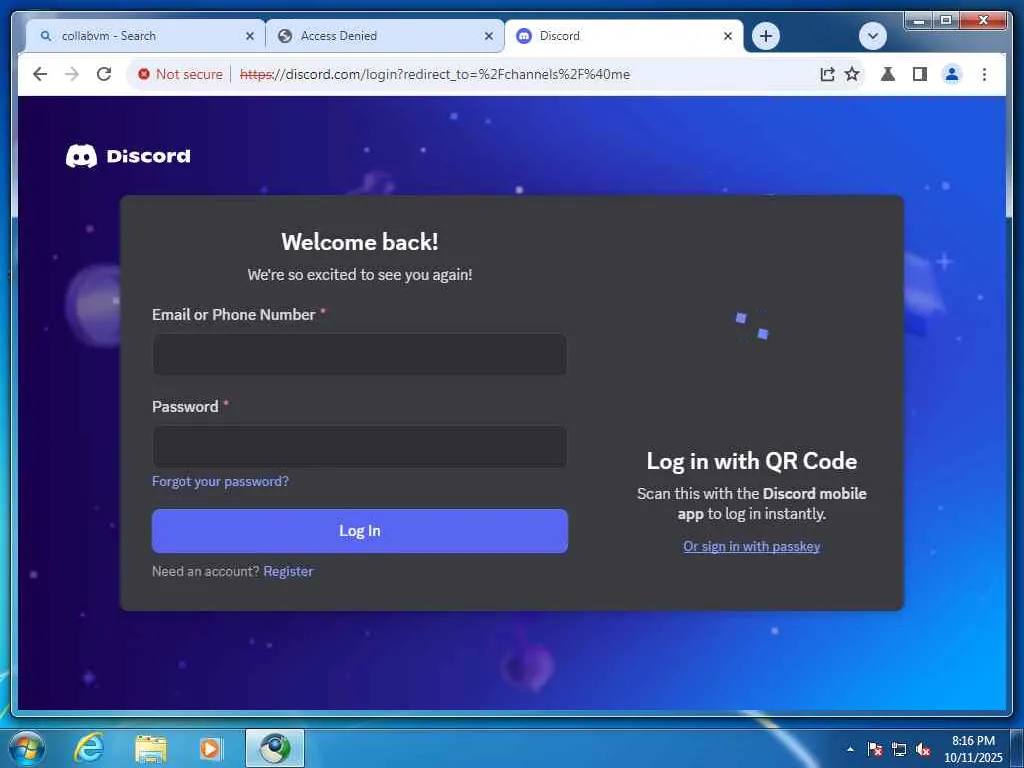1024x768 pixels.
Task: Maximize the browser window
Action: click(946, 21)
